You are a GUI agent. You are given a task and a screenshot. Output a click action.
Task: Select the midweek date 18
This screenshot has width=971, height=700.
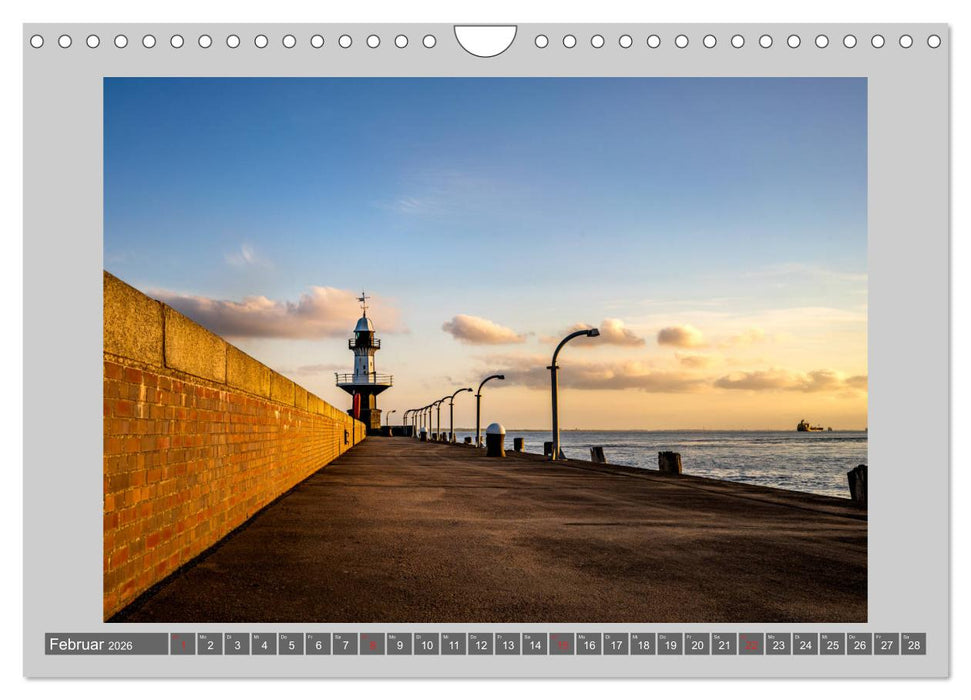(641, 645)
